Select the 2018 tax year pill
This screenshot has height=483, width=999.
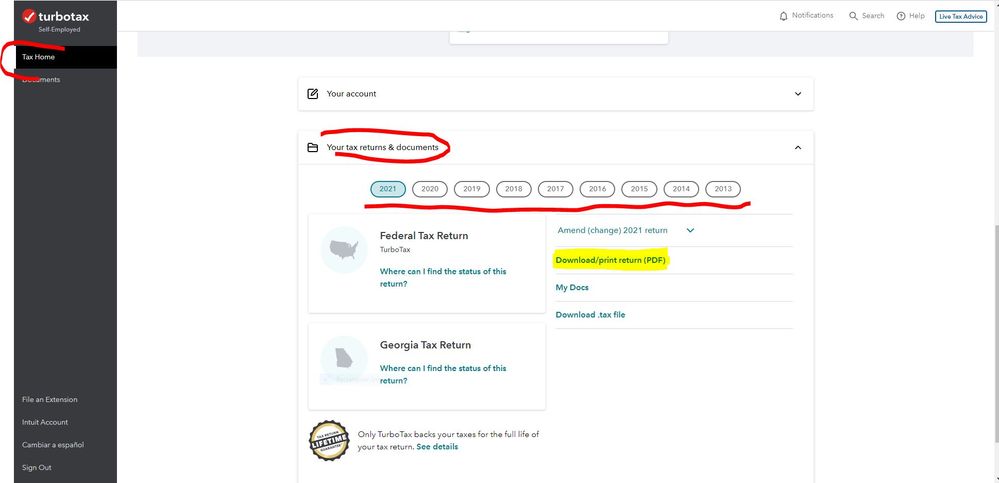[514, 189]
